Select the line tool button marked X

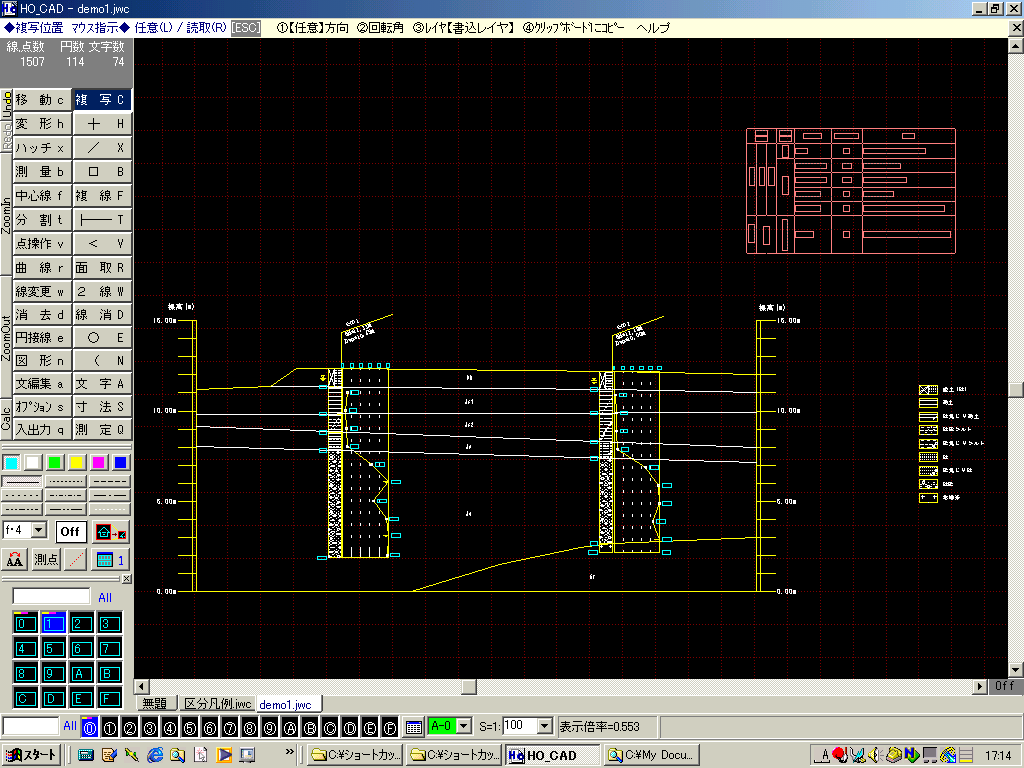(103, 148)
